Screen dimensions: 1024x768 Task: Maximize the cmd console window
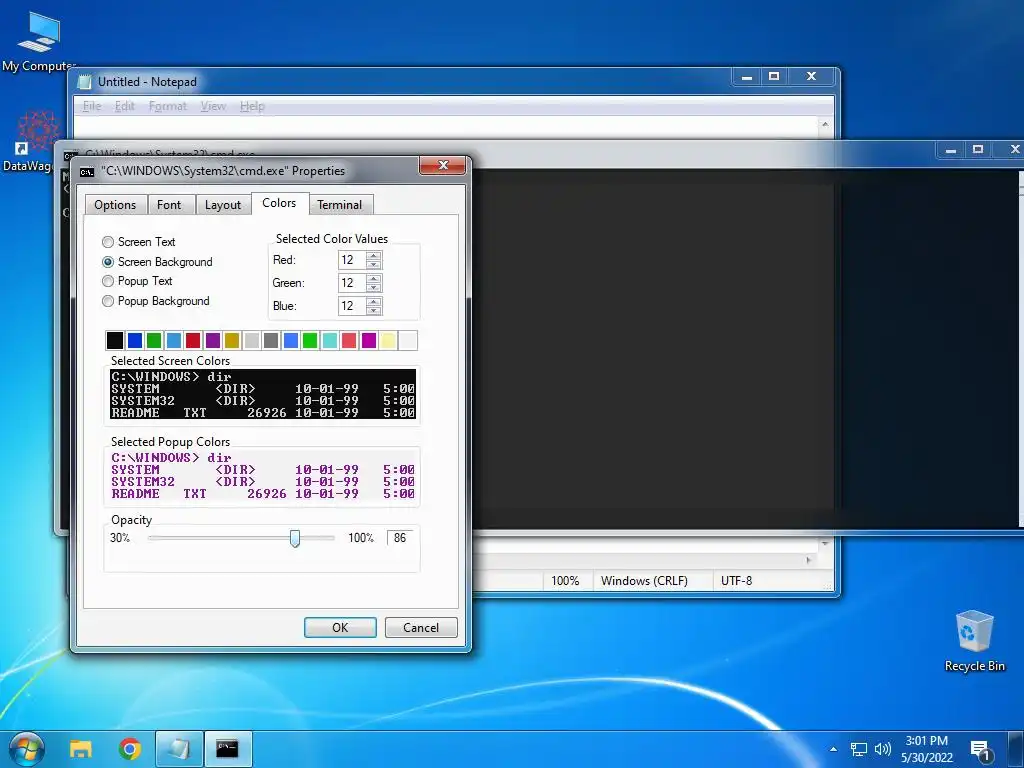point(978,150)
